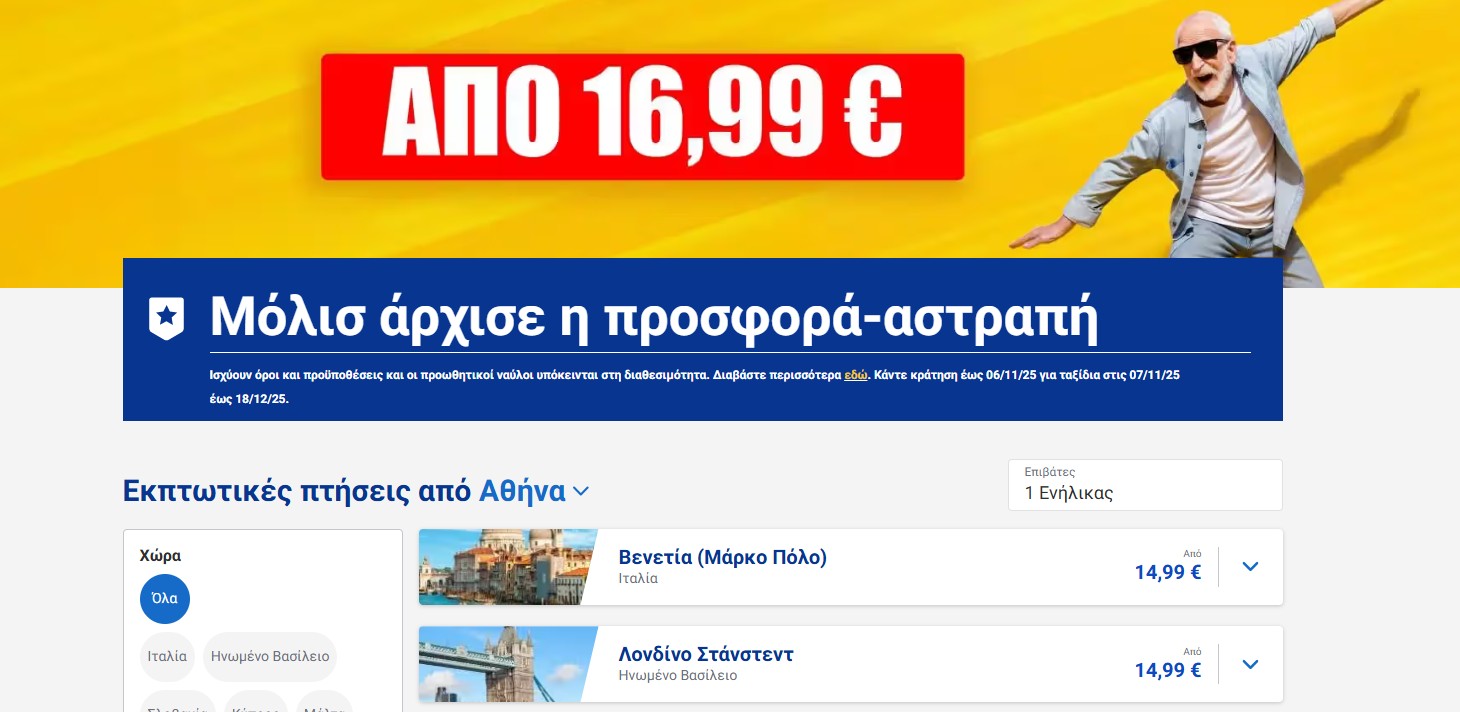Expand the Βενετία (Μάρκο Πόλο) flight card arrow
Screen dimensions: 1460x712
1250,567
